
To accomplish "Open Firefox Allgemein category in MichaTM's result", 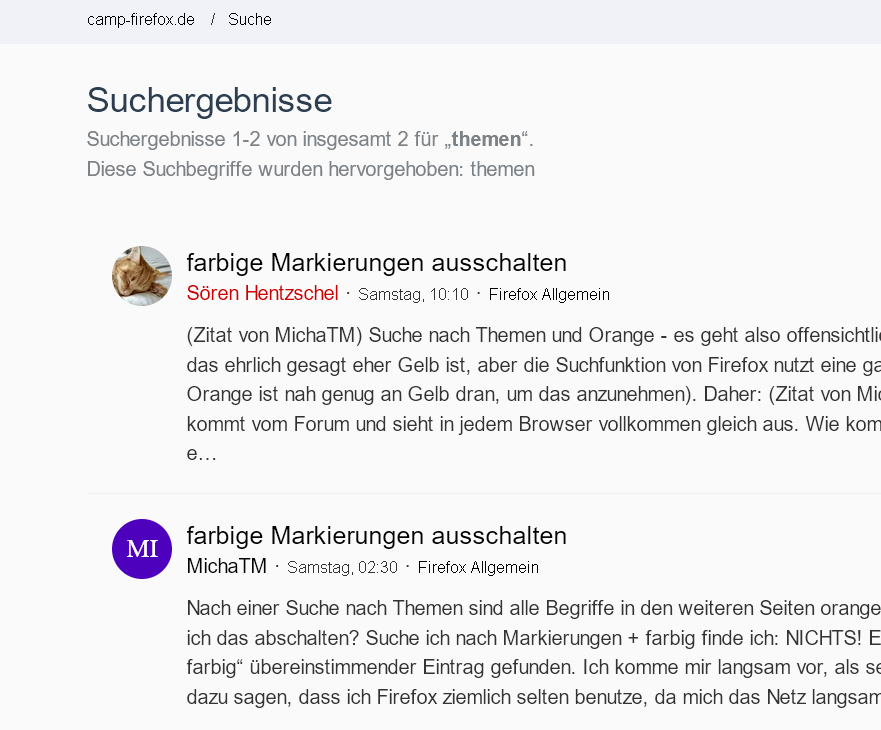I will 478,568.
